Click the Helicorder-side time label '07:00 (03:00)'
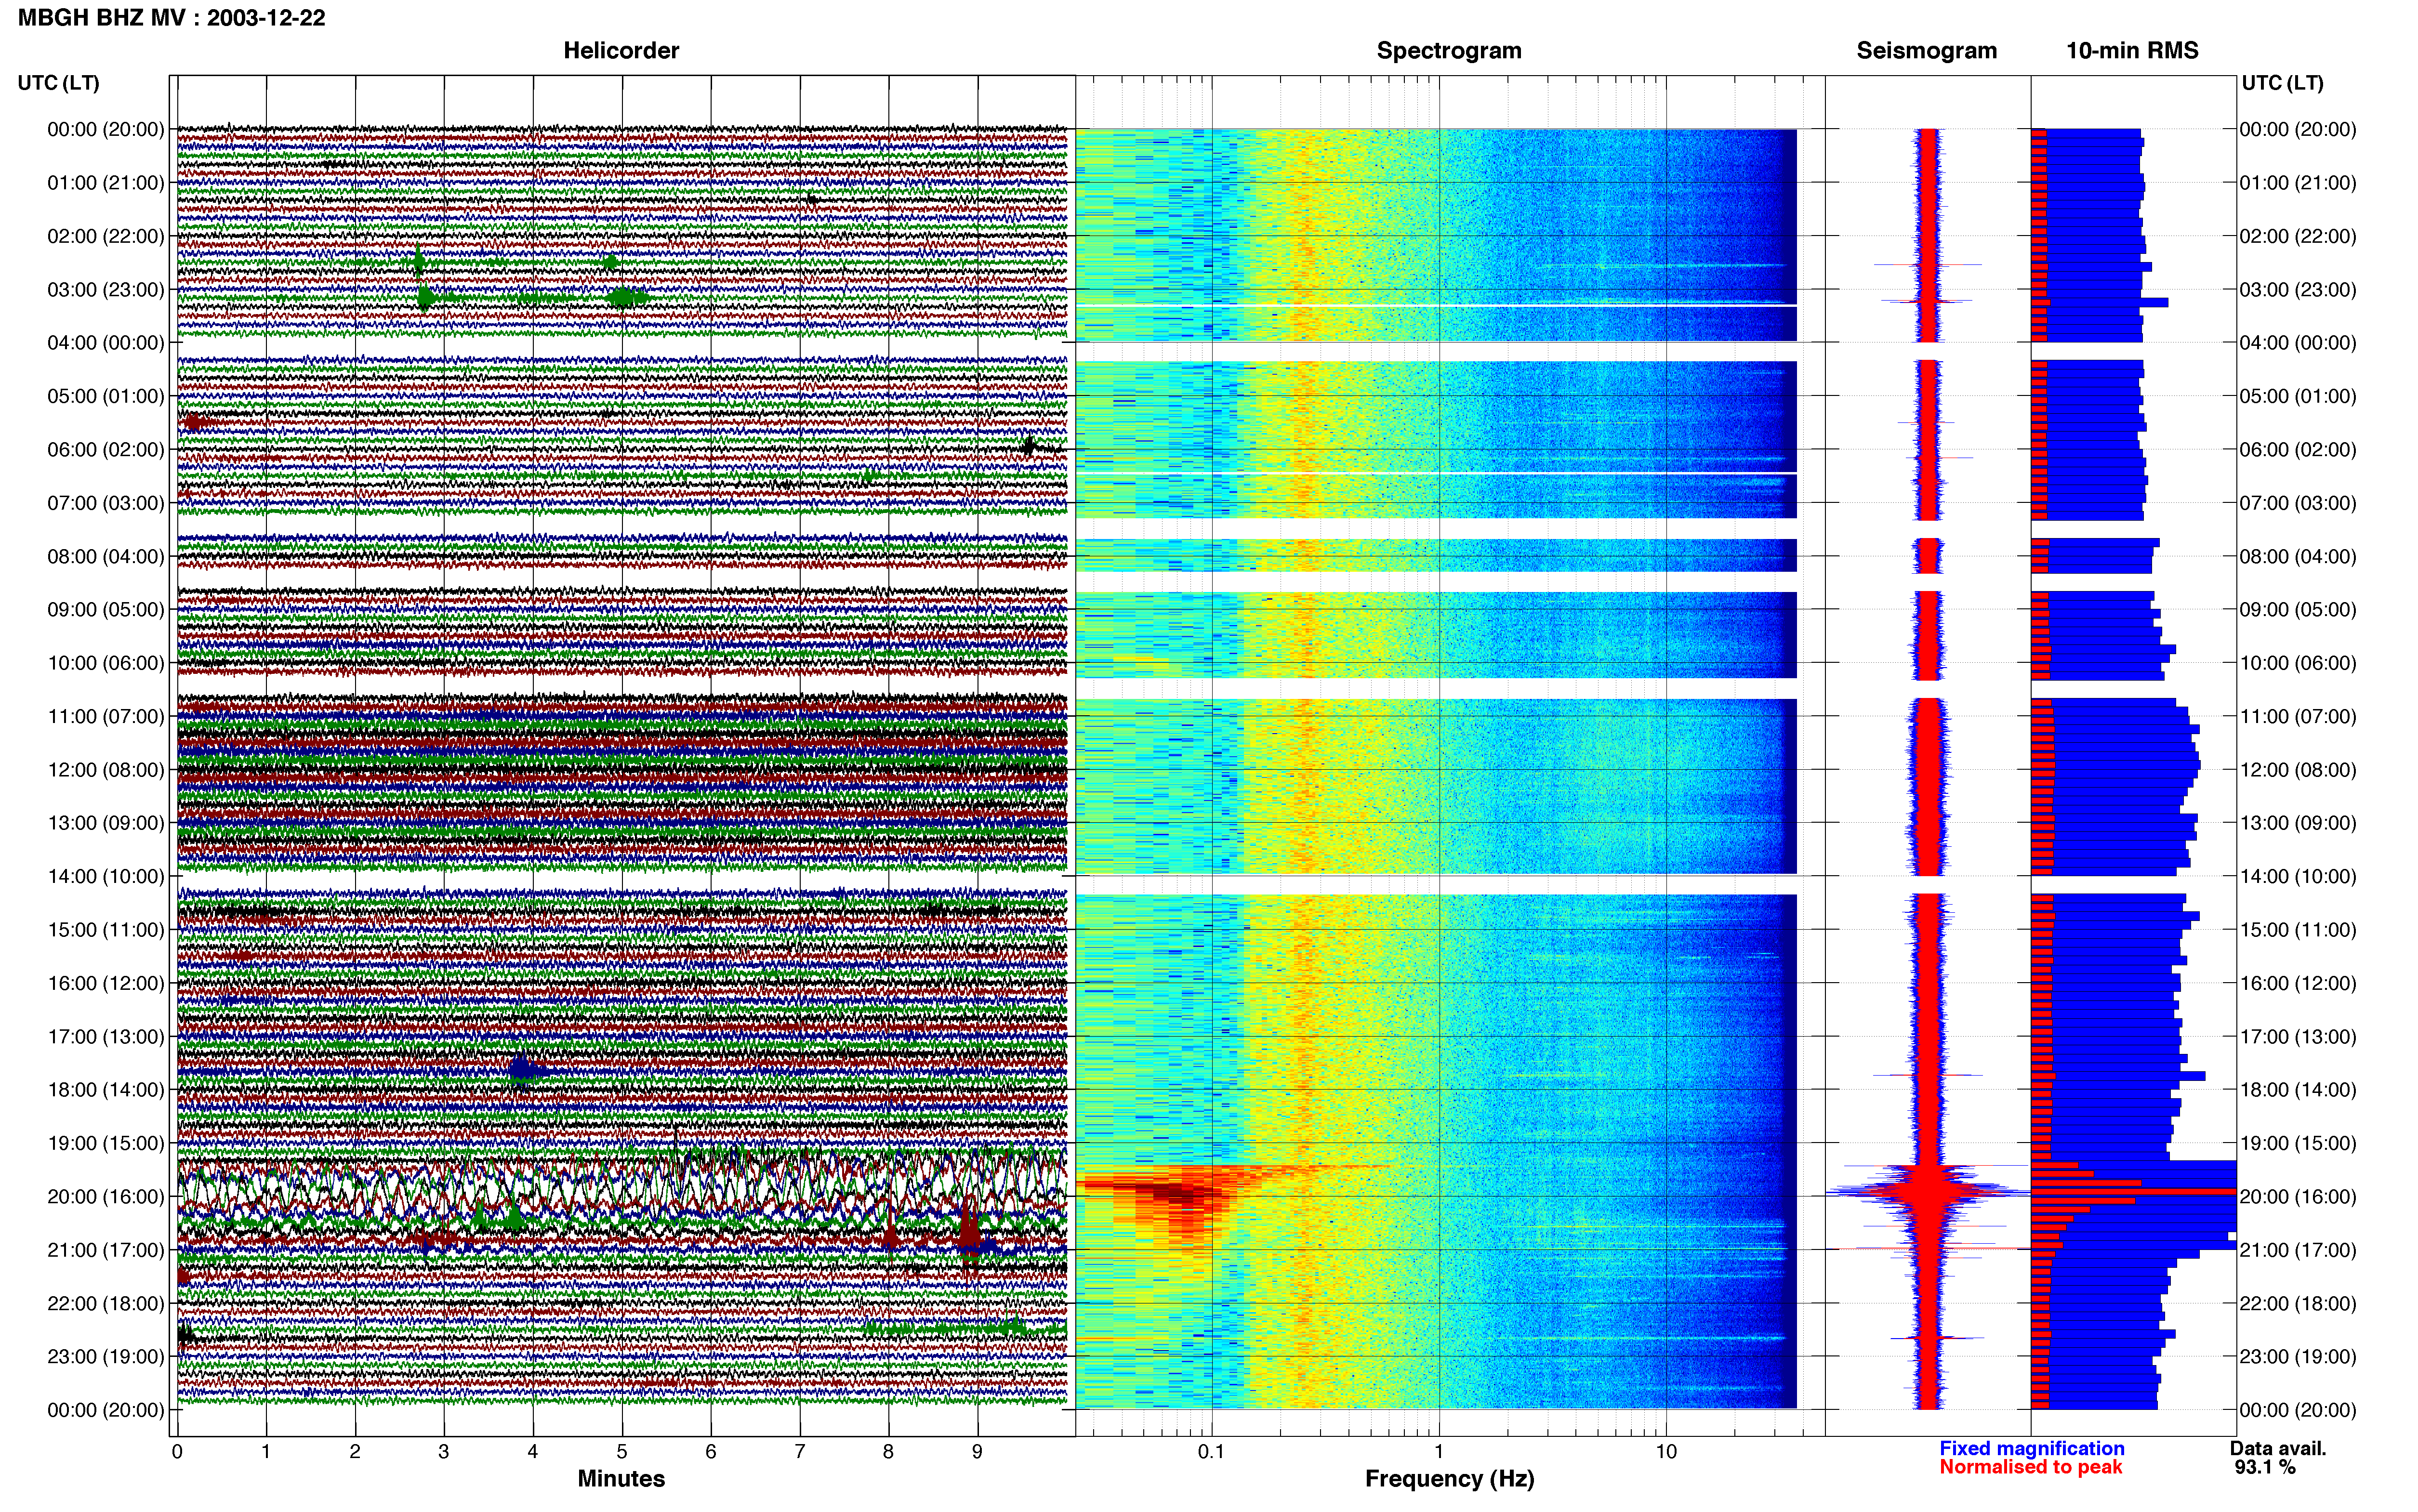Viewport: 2418px width, 1512px height. tap(106, 503)
